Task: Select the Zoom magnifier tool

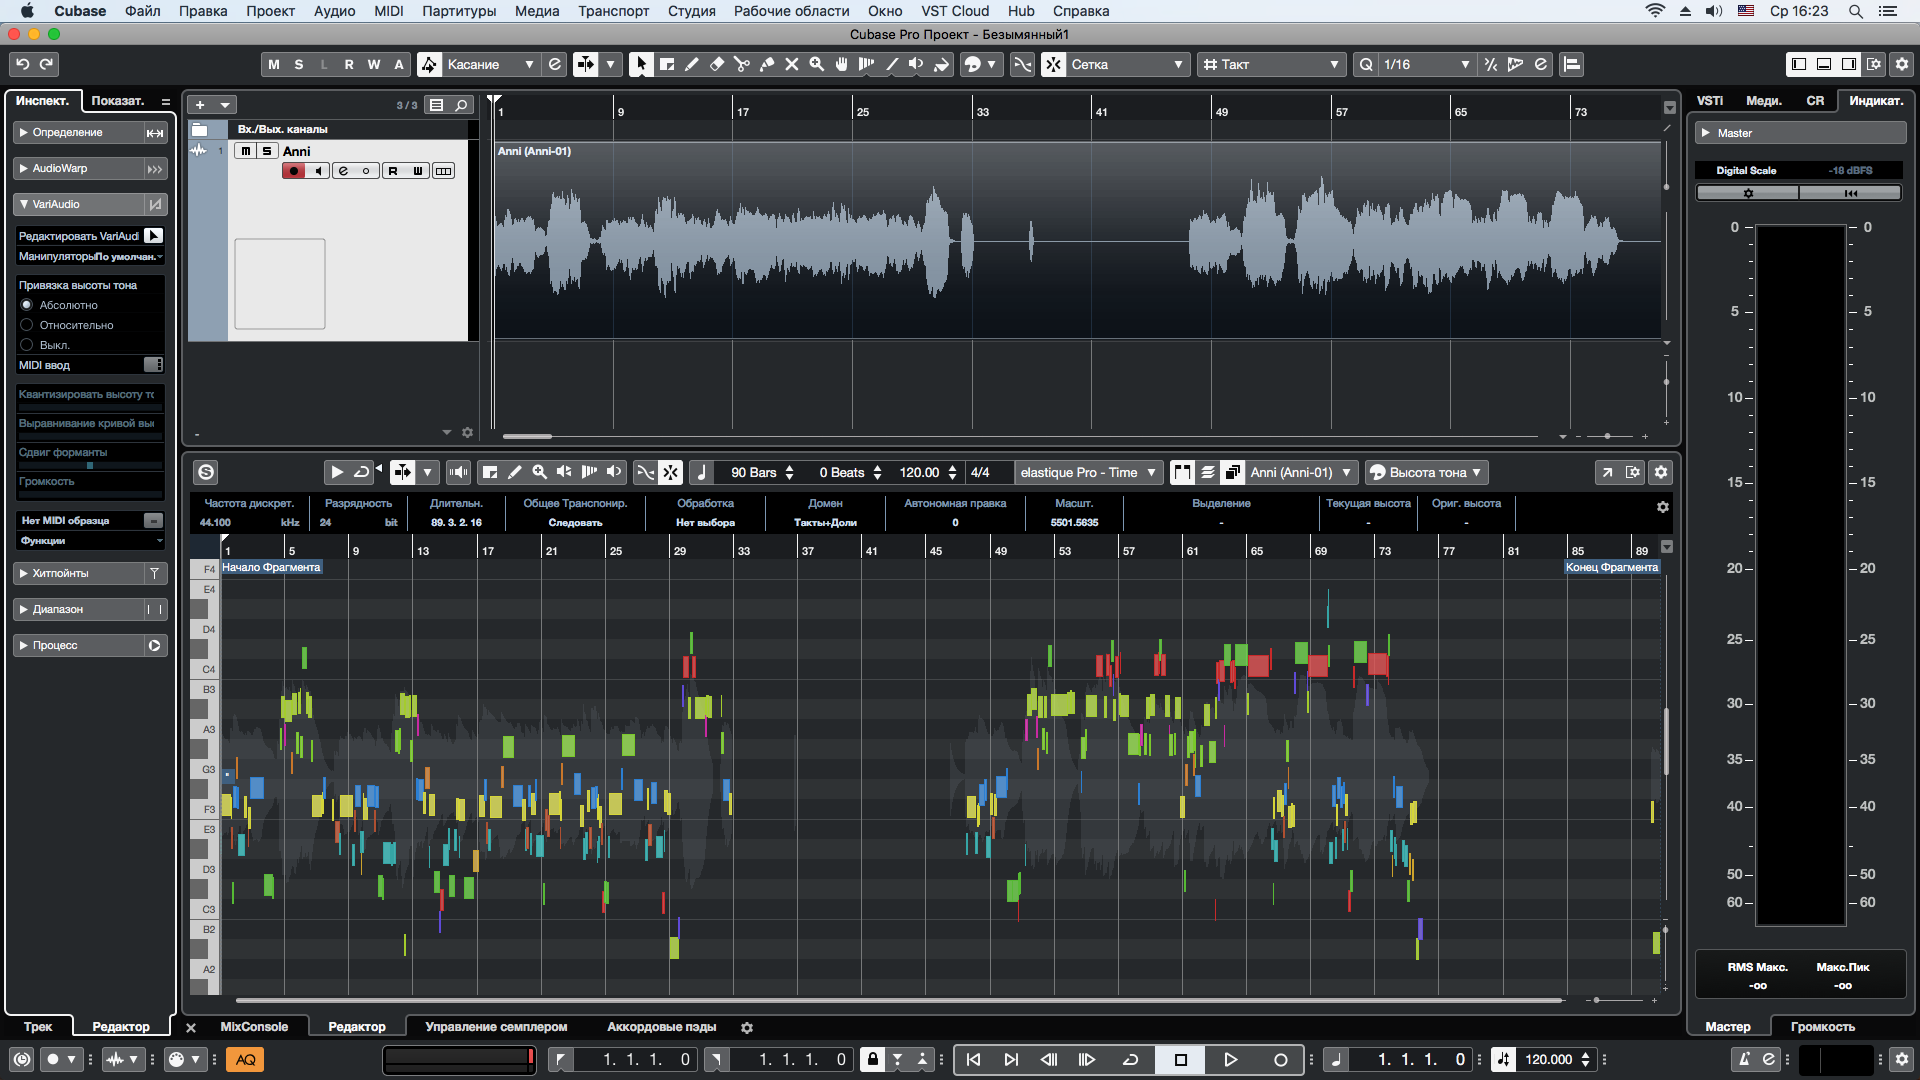Action: (817, 64)
